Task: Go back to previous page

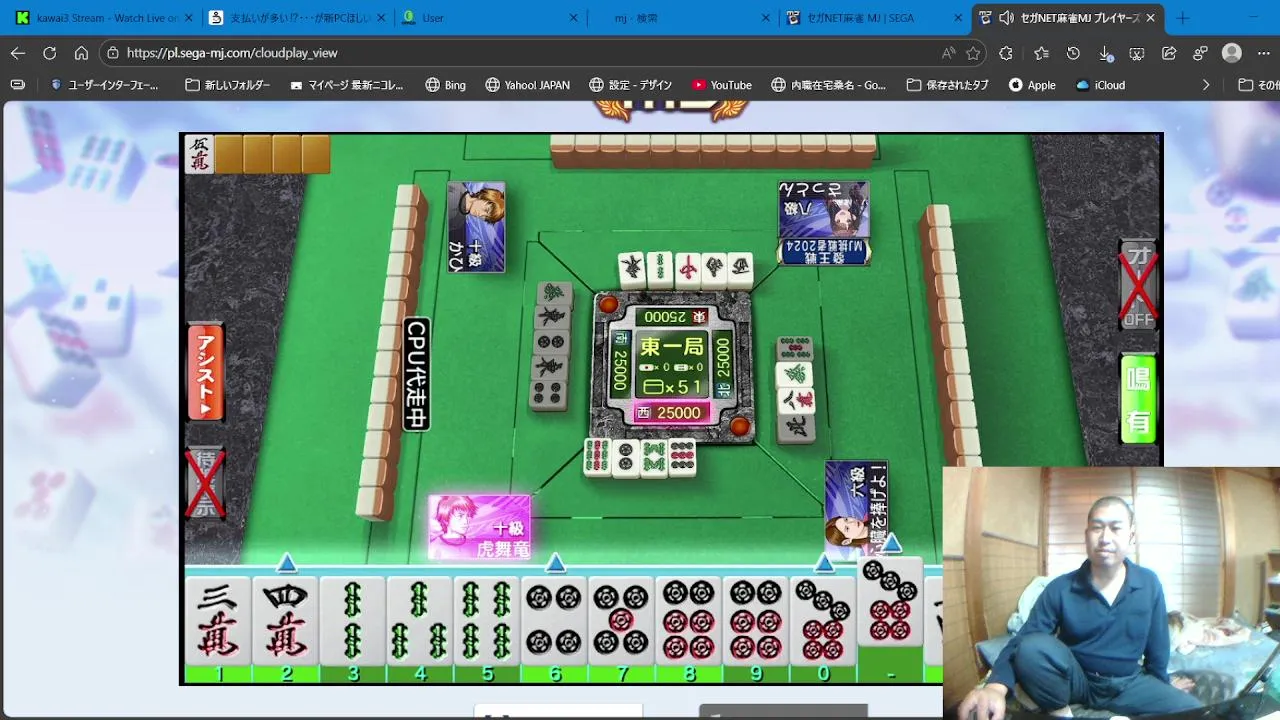Action: tap(18, 53)
